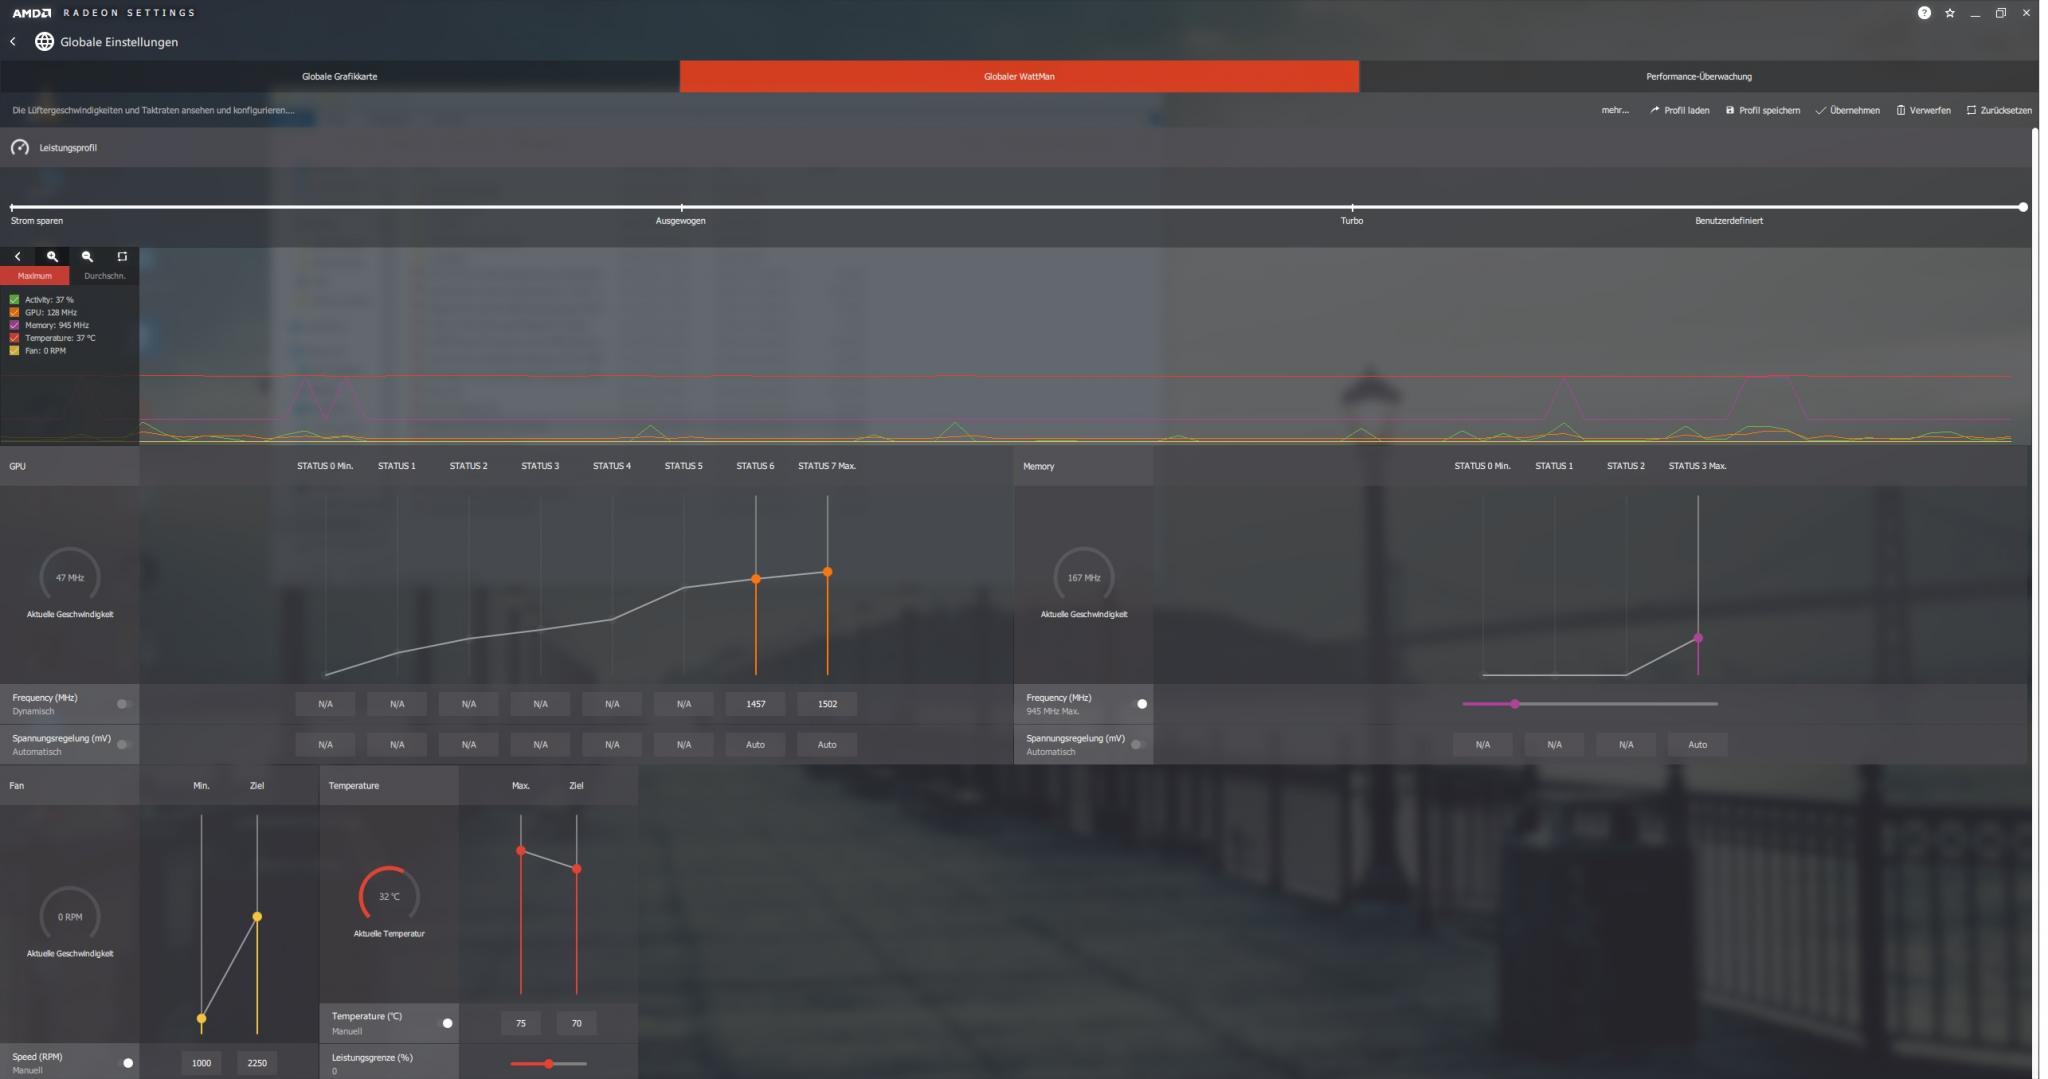
Task: Toggle Memory Spannungsregelung switch
Action: (x=1137, y=744)
